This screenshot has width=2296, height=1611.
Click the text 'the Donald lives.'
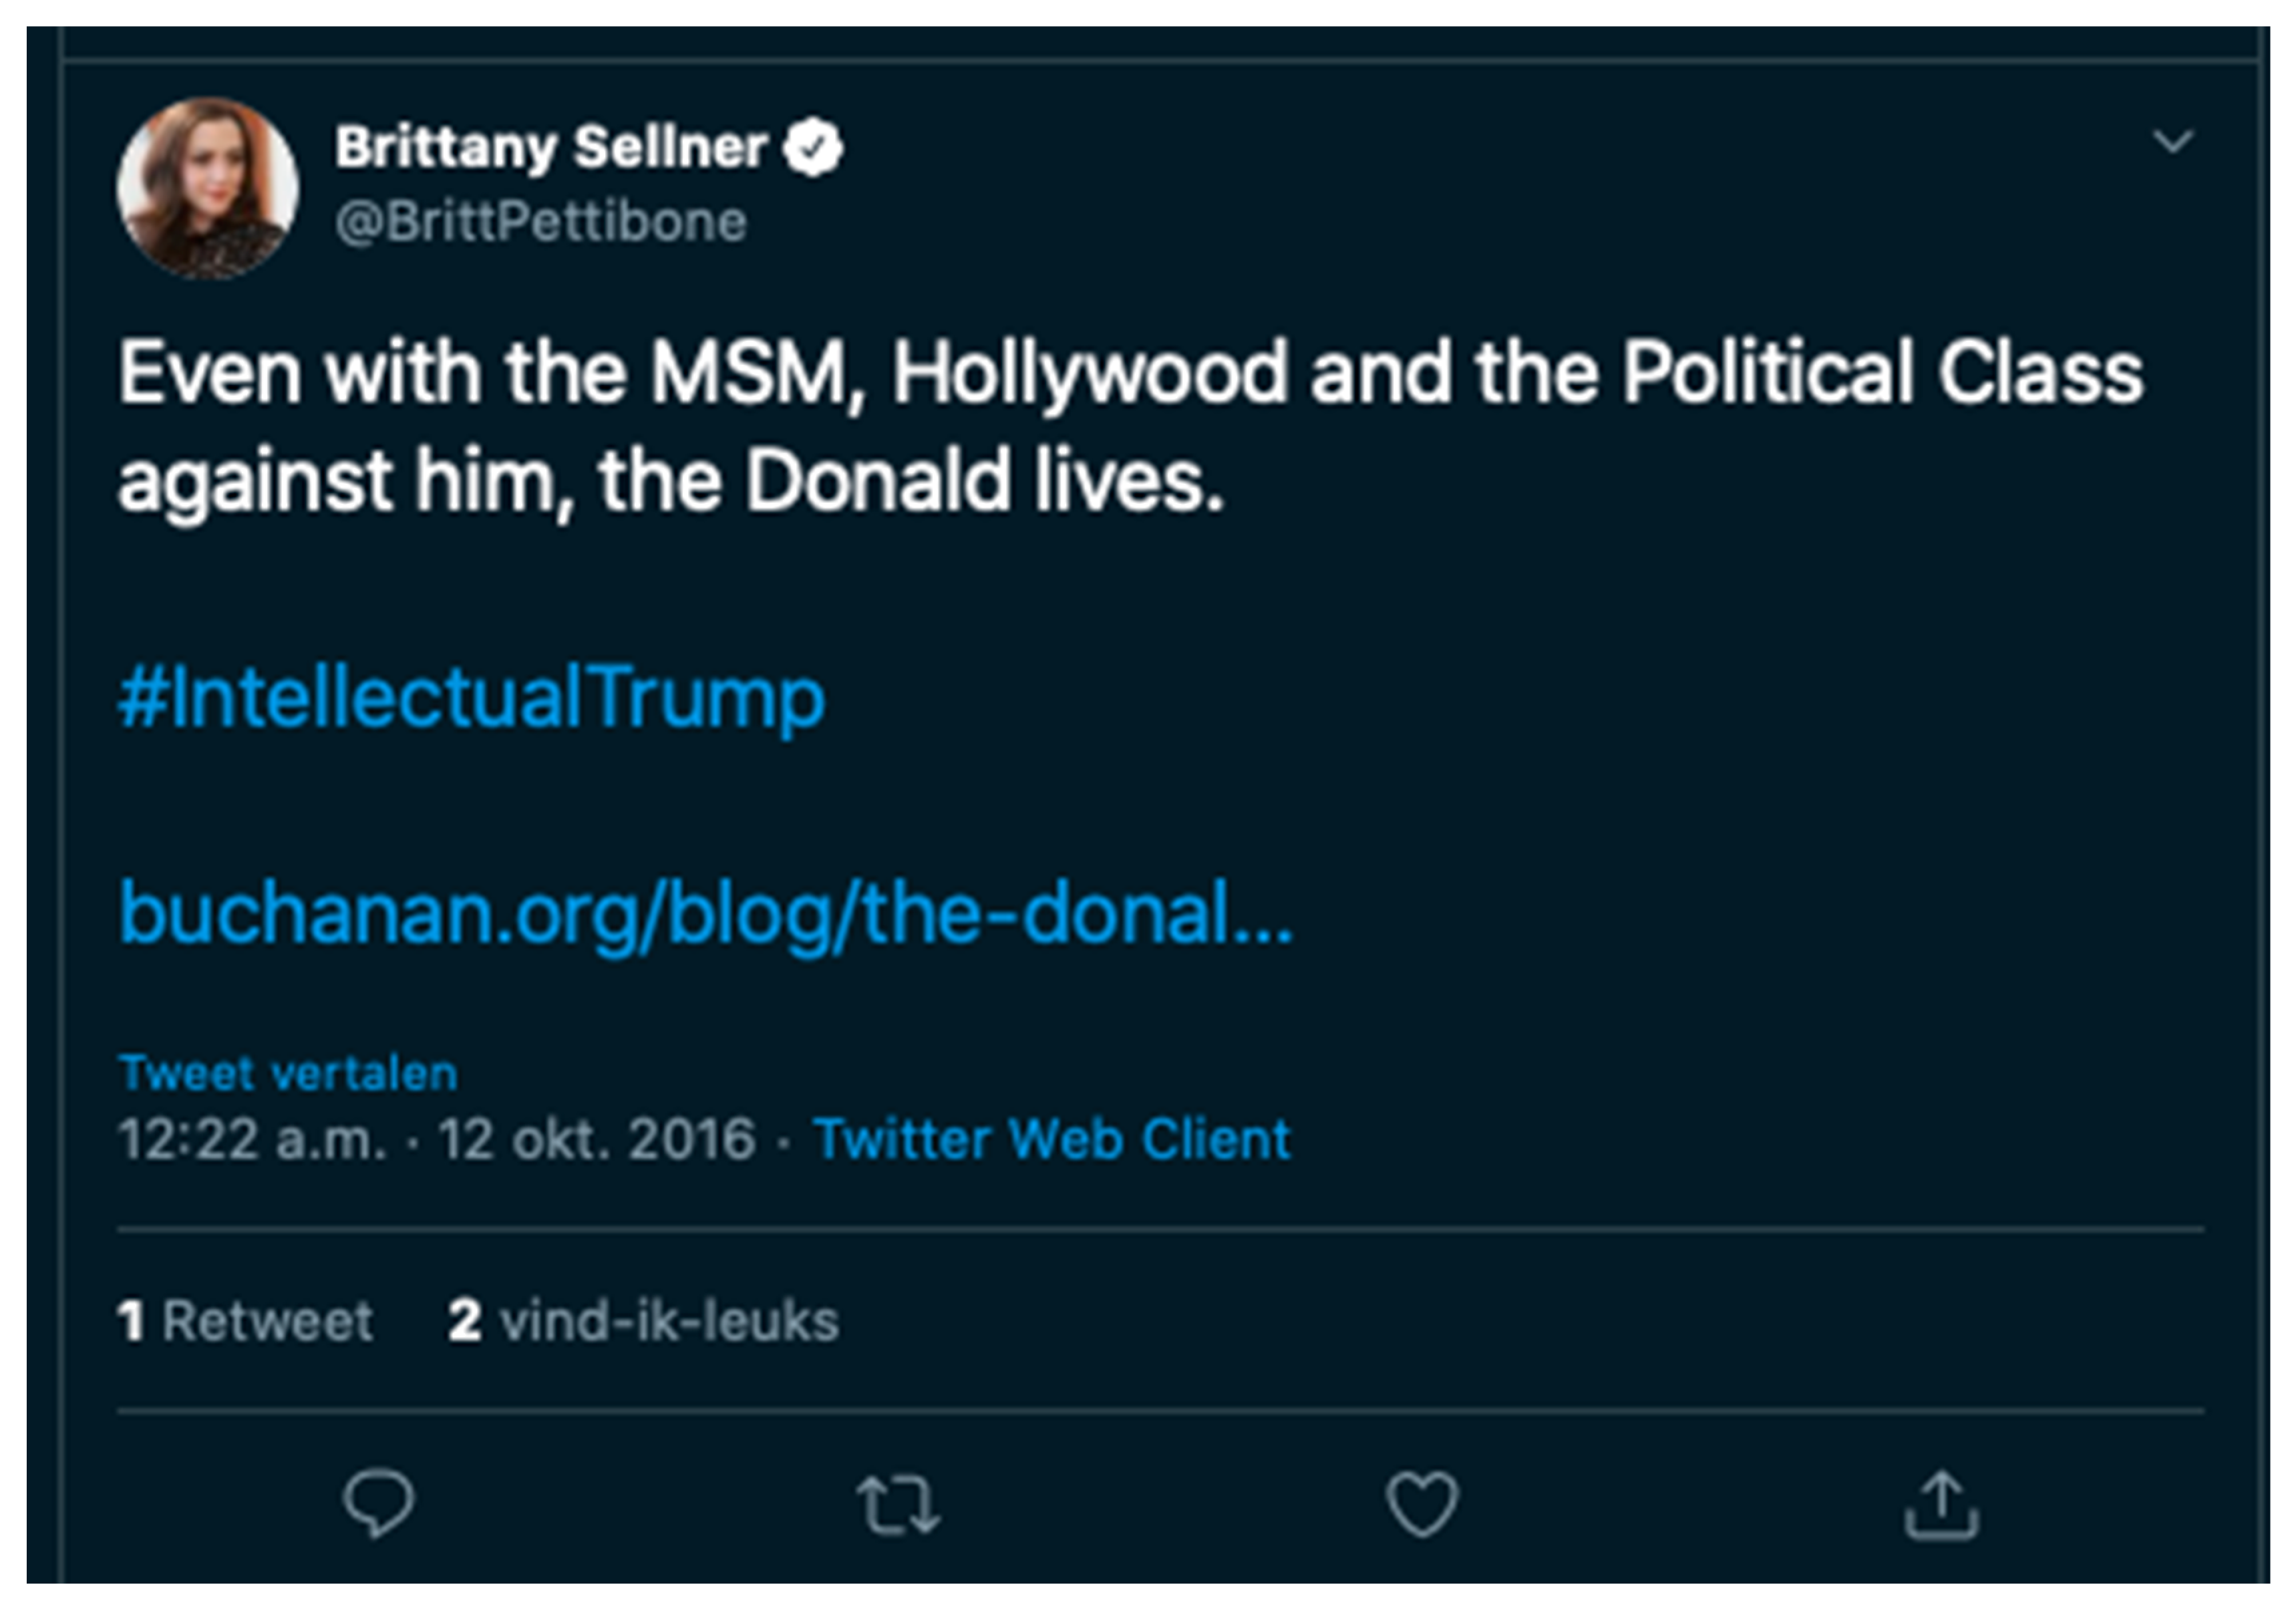tap(911, 482)
